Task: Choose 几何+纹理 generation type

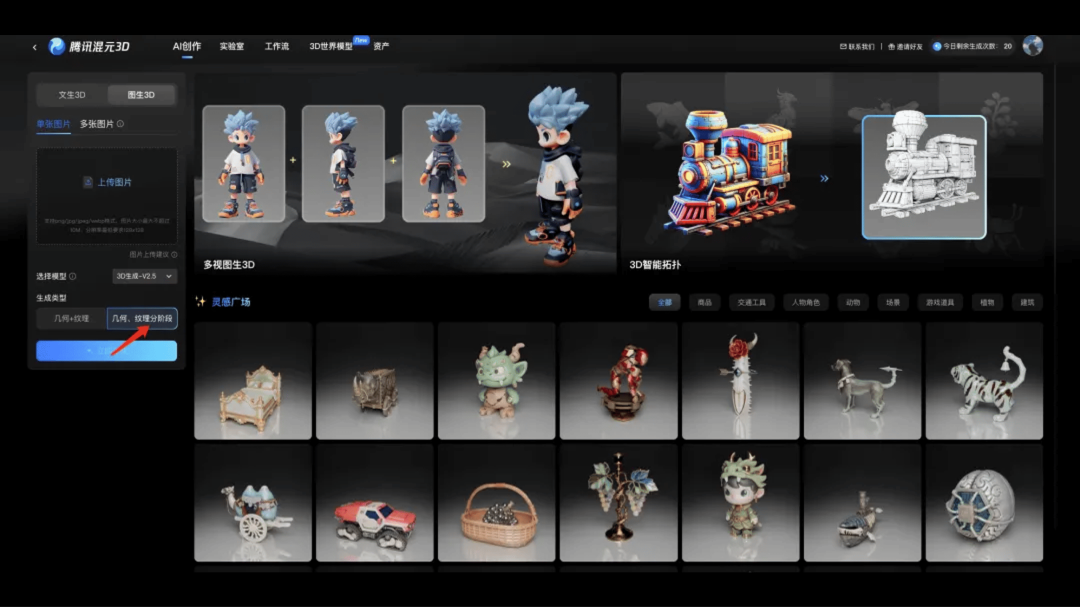Action: pyautogui.click(x=72, y=318)
